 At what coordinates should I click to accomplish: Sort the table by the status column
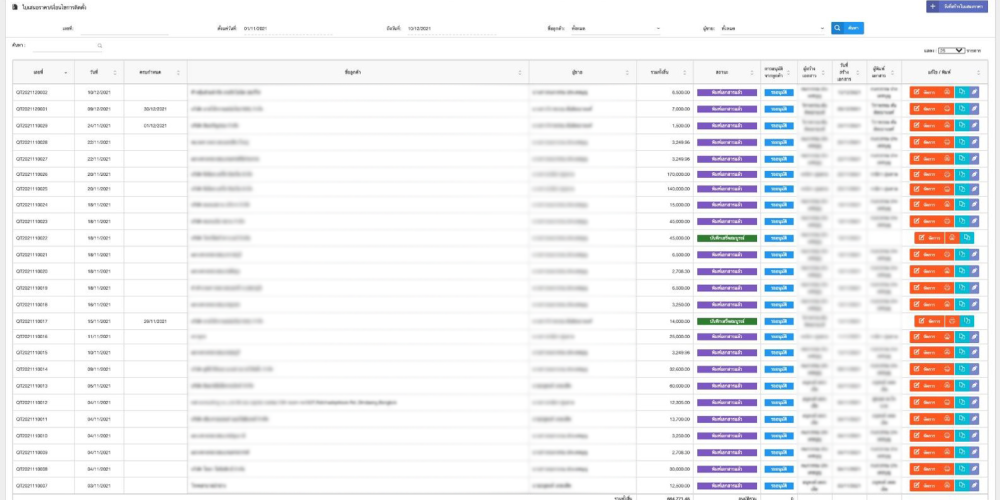(726, 72)
